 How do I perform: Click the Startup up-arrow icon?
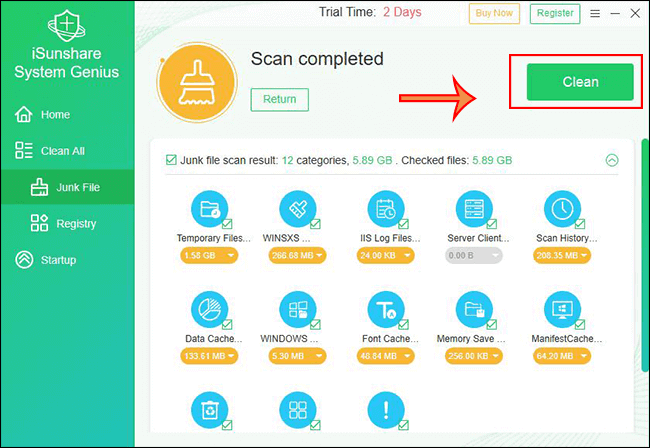pyautogui.click(x=24, y=259)
